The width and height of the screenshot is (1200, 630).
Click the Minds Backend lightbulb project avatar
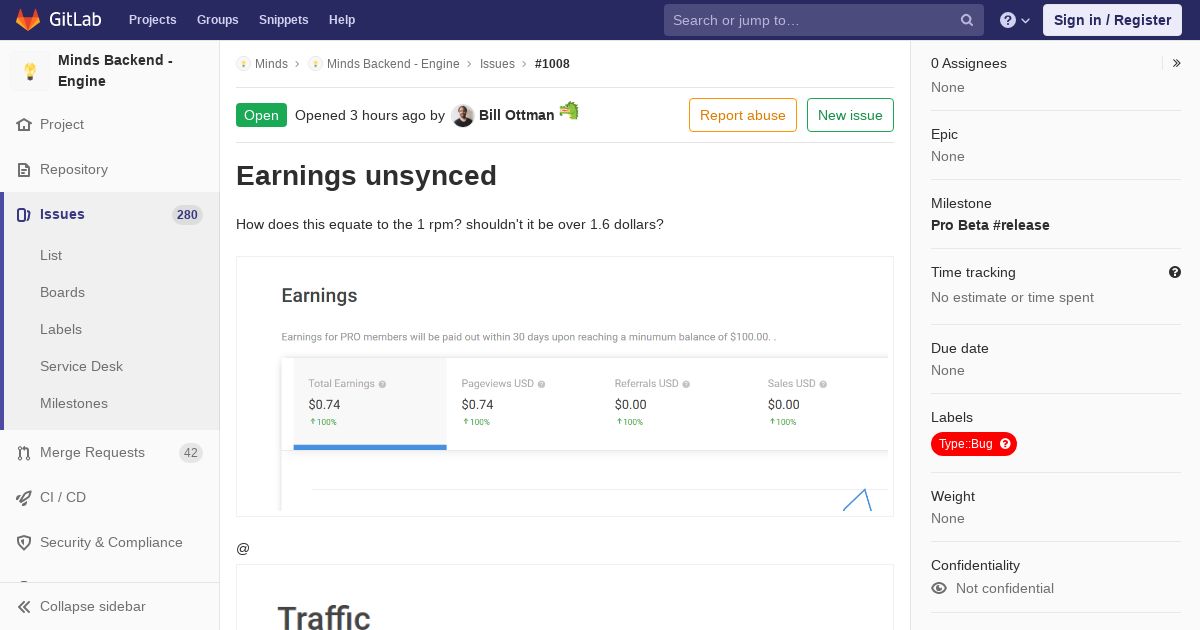click(x=30, y=71)
